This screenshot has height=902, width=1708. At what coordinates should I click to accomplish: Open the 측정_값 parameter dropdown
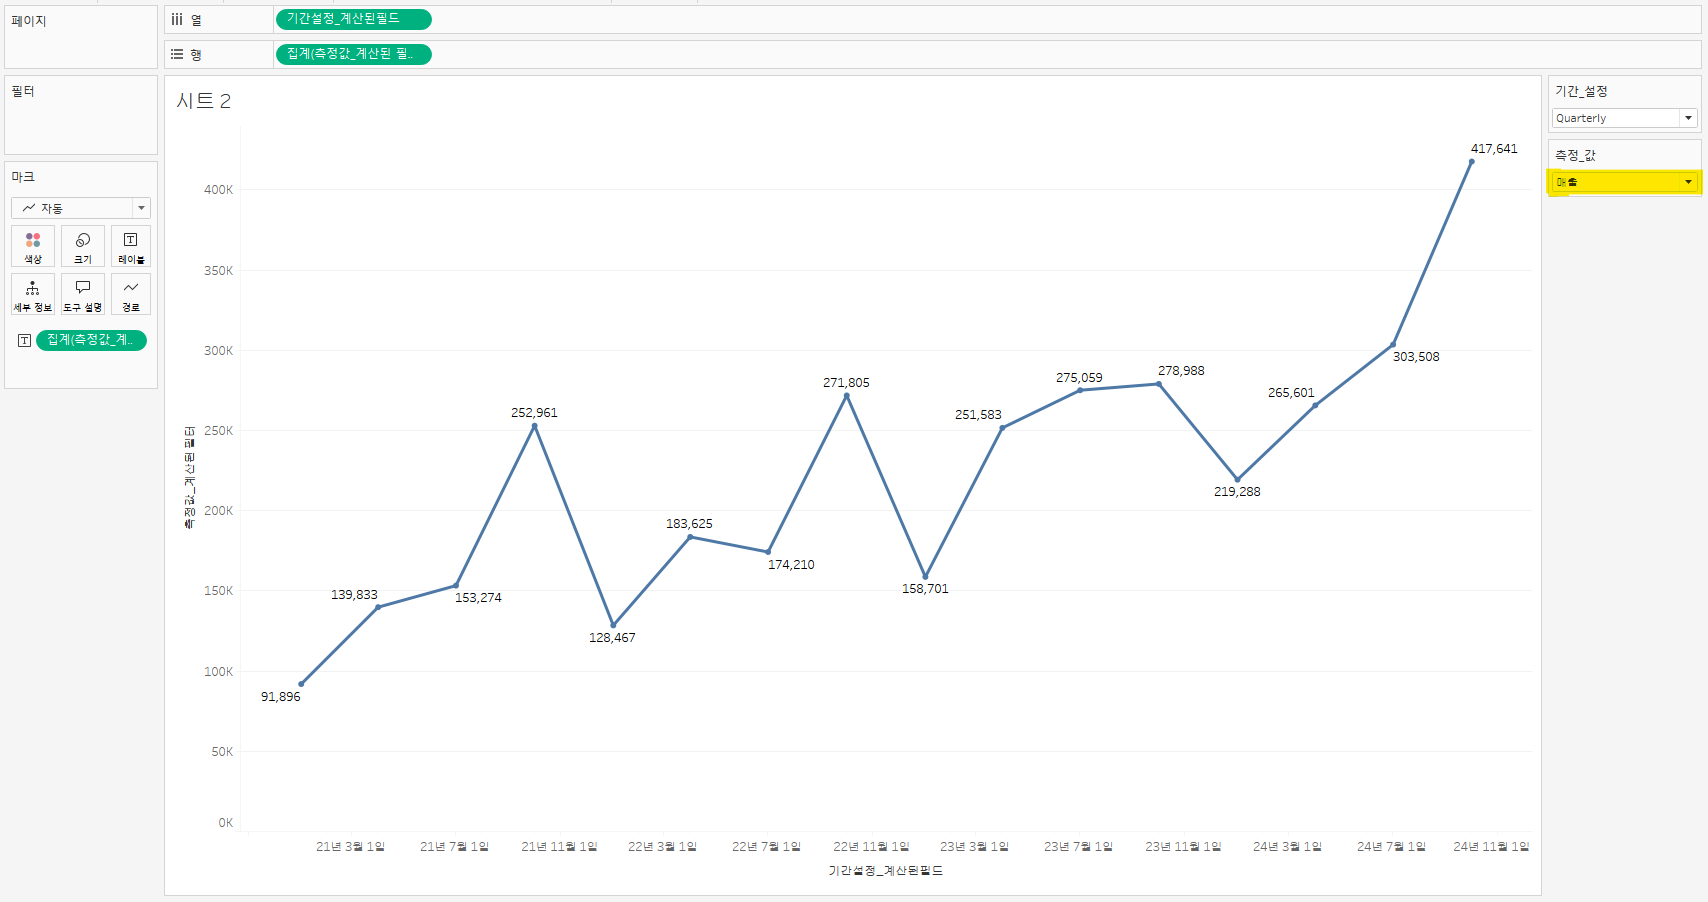pos(1625,182)
